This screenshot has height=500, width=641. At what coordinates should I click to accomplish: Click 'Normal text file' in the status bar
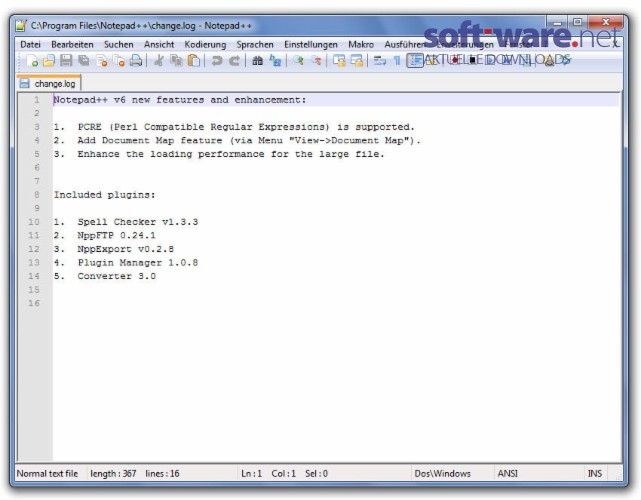click(x=47, y=473)
